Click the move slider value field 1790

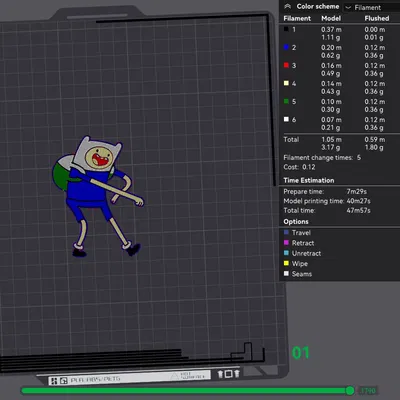368,390
